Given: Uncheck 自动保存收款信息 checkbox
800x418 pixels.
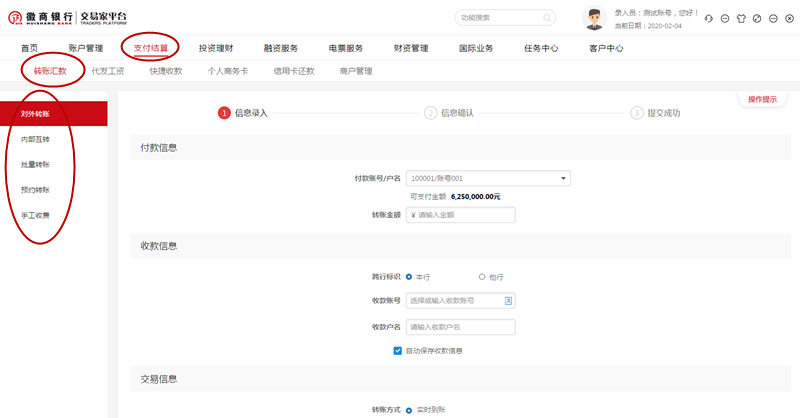Looking at the screenshot, I should click(x=398, y=351).
